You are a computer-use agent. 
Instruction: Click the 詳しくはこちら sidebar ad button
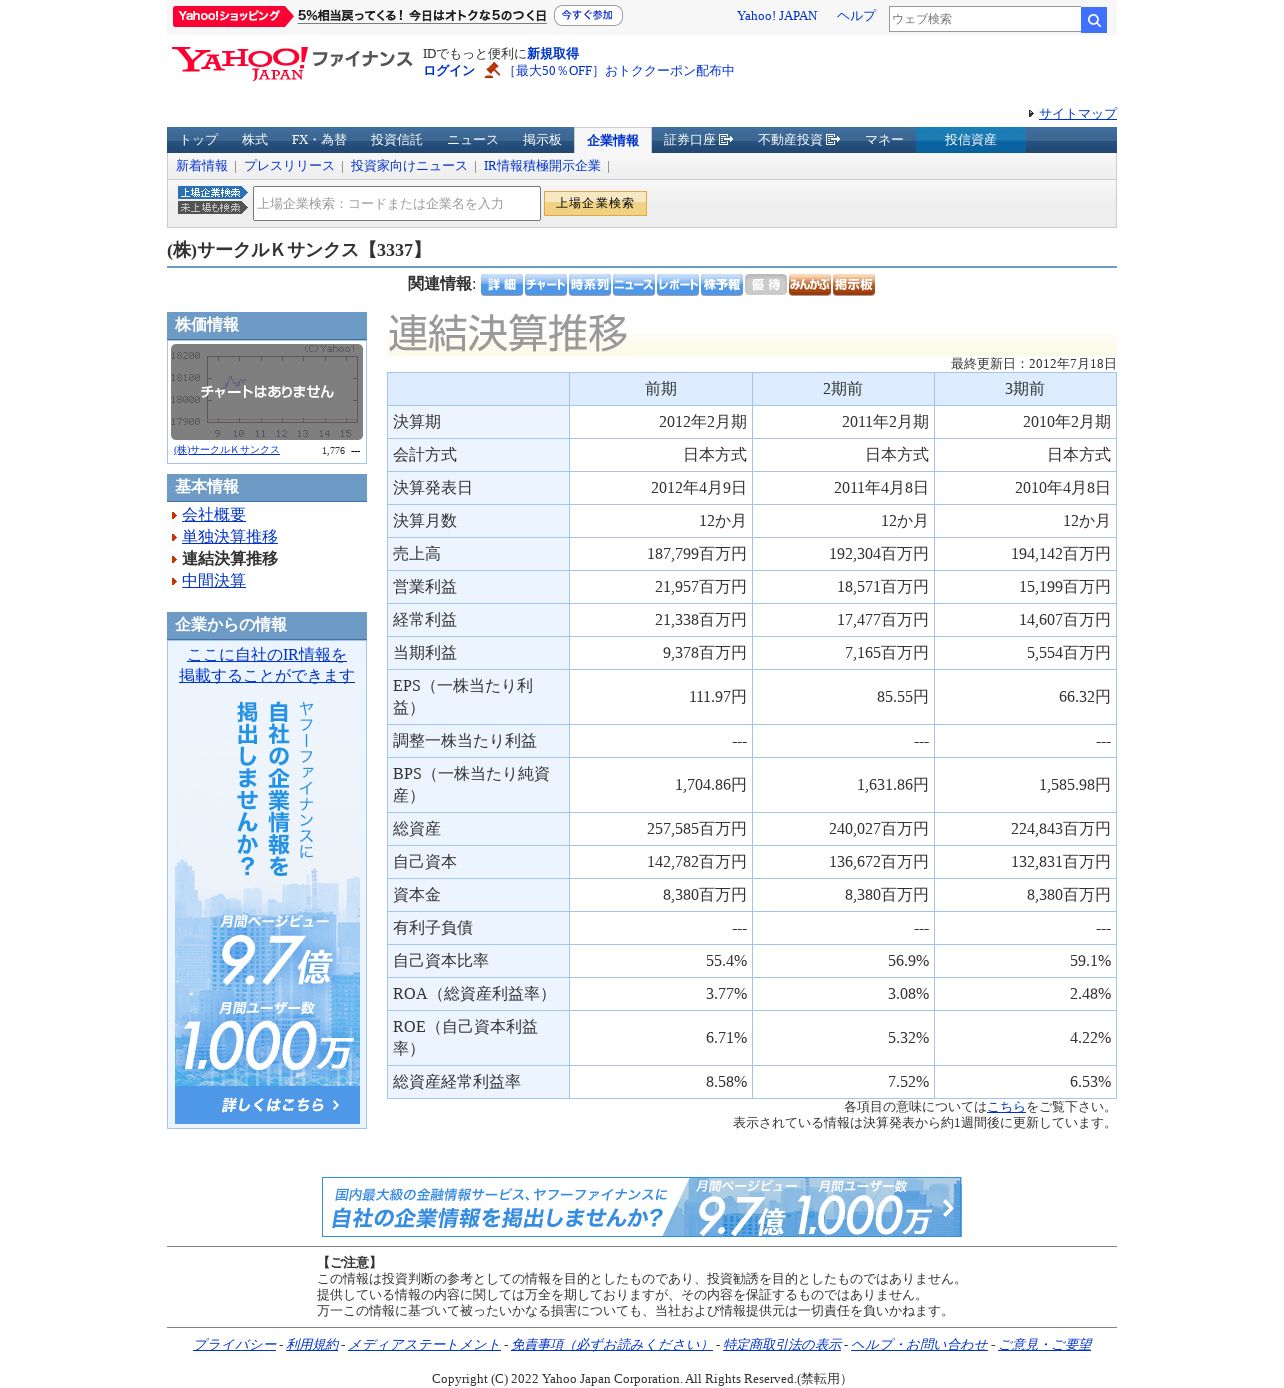click(267, 1105)
